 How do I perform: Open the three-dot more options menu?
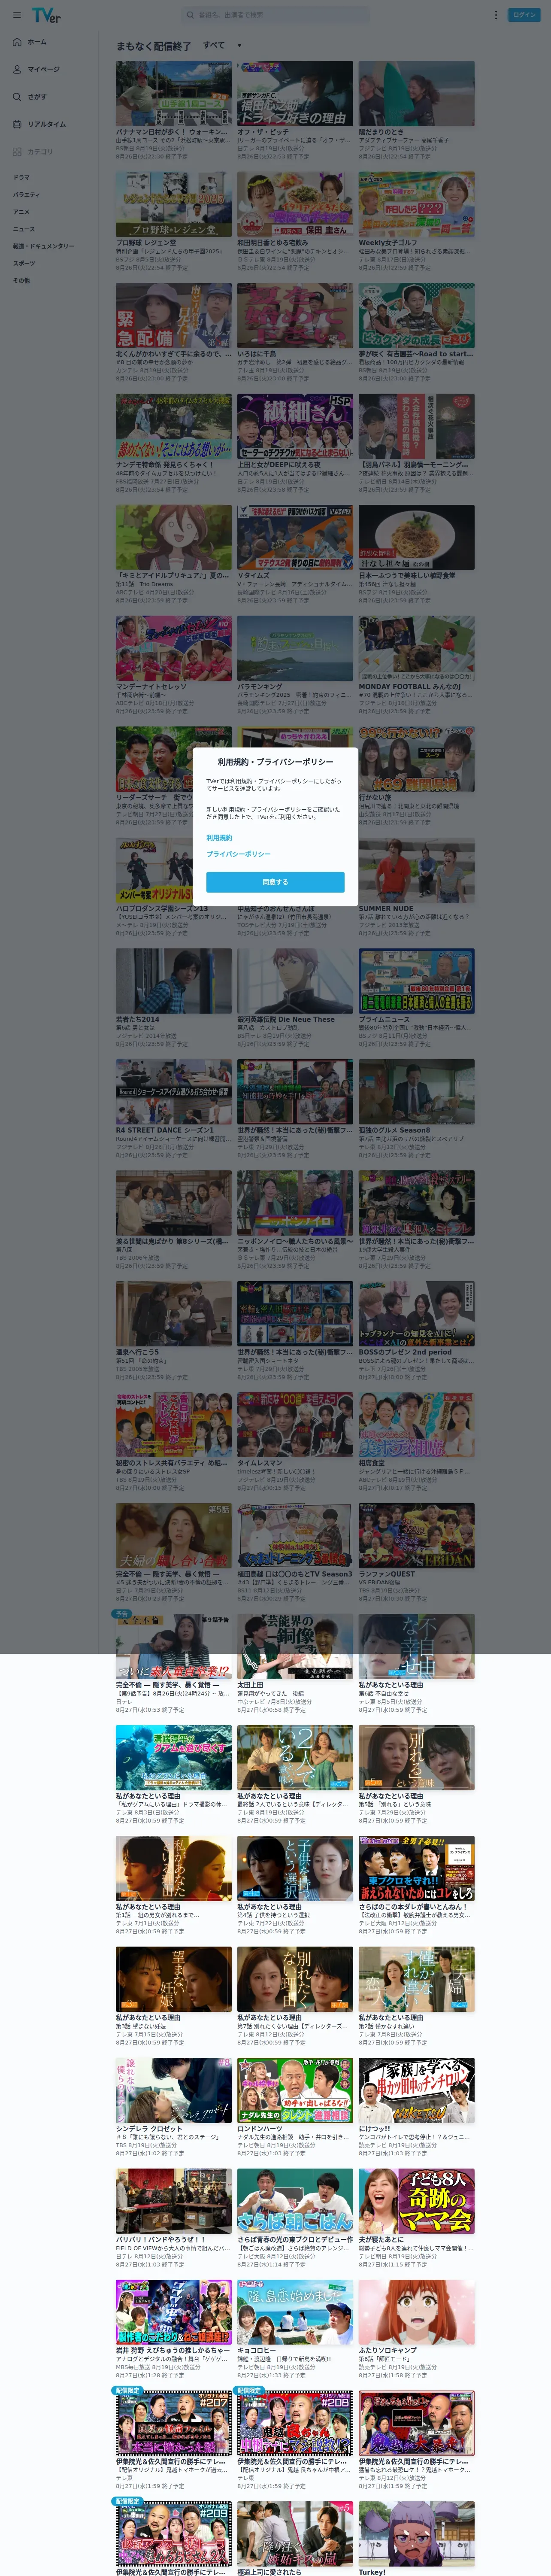point(496,15)
